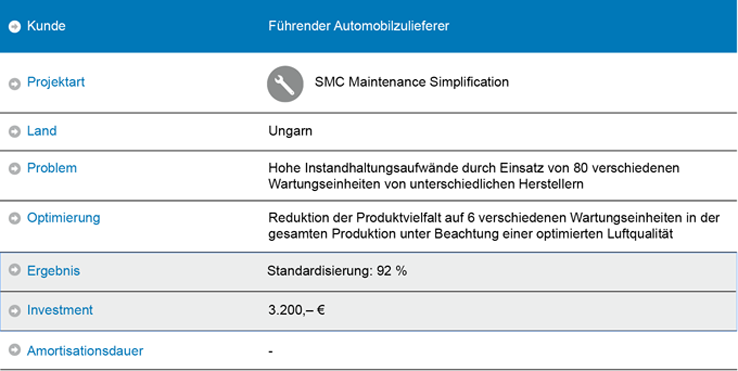Click the arrow icon beside Optimierung
Screen dimensions: 738x371
click(x=15, y=218)
